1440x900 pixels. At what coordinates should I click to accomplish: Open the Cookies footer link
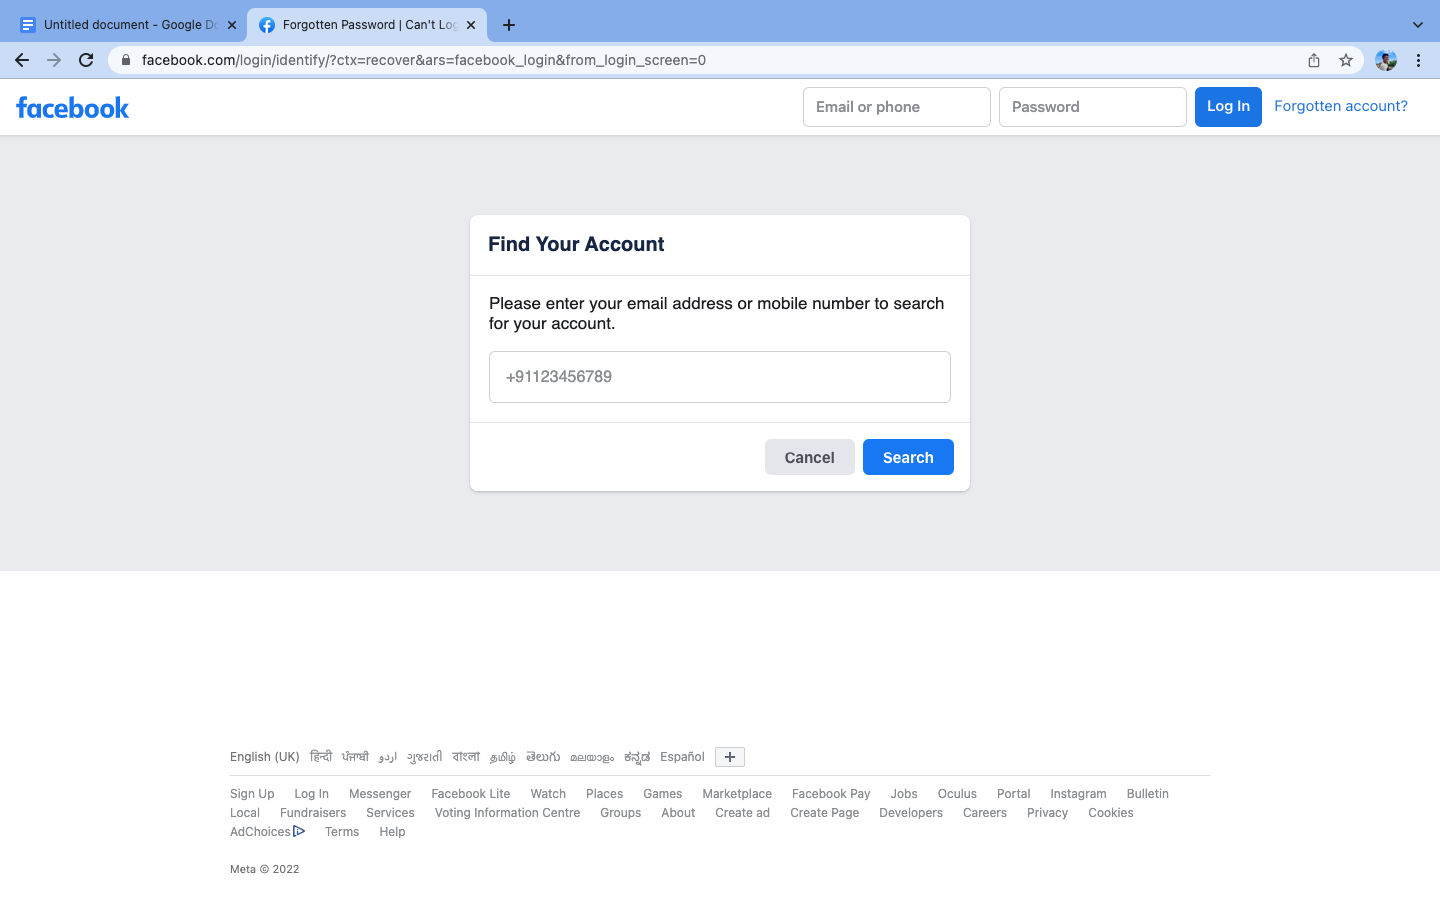[1111, 813]
